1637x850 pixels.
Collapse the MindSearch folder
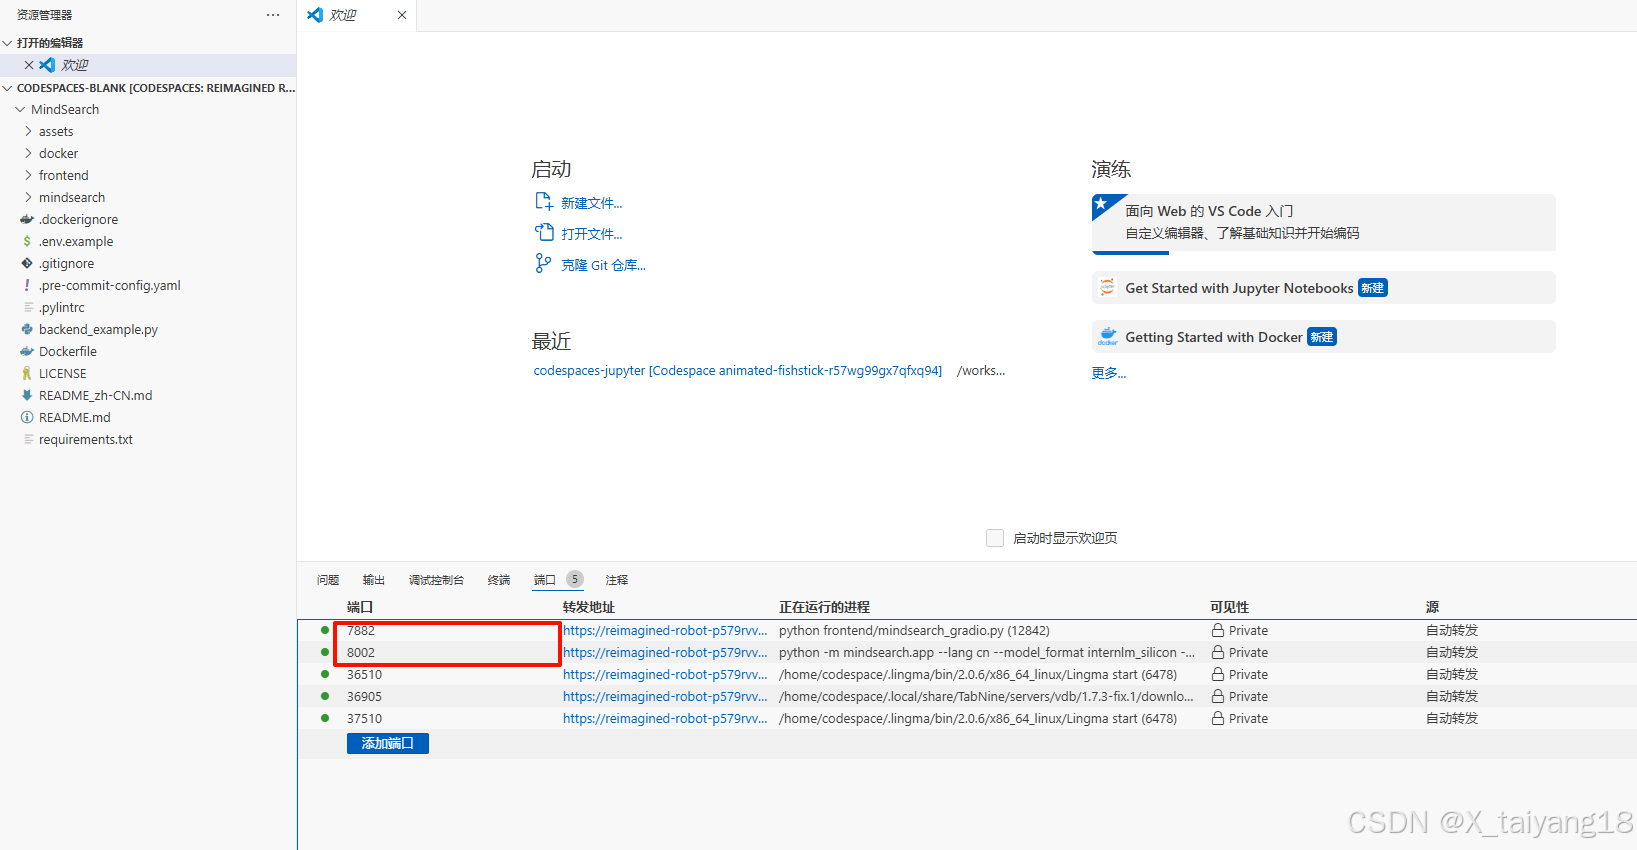(x=20, y=110)
